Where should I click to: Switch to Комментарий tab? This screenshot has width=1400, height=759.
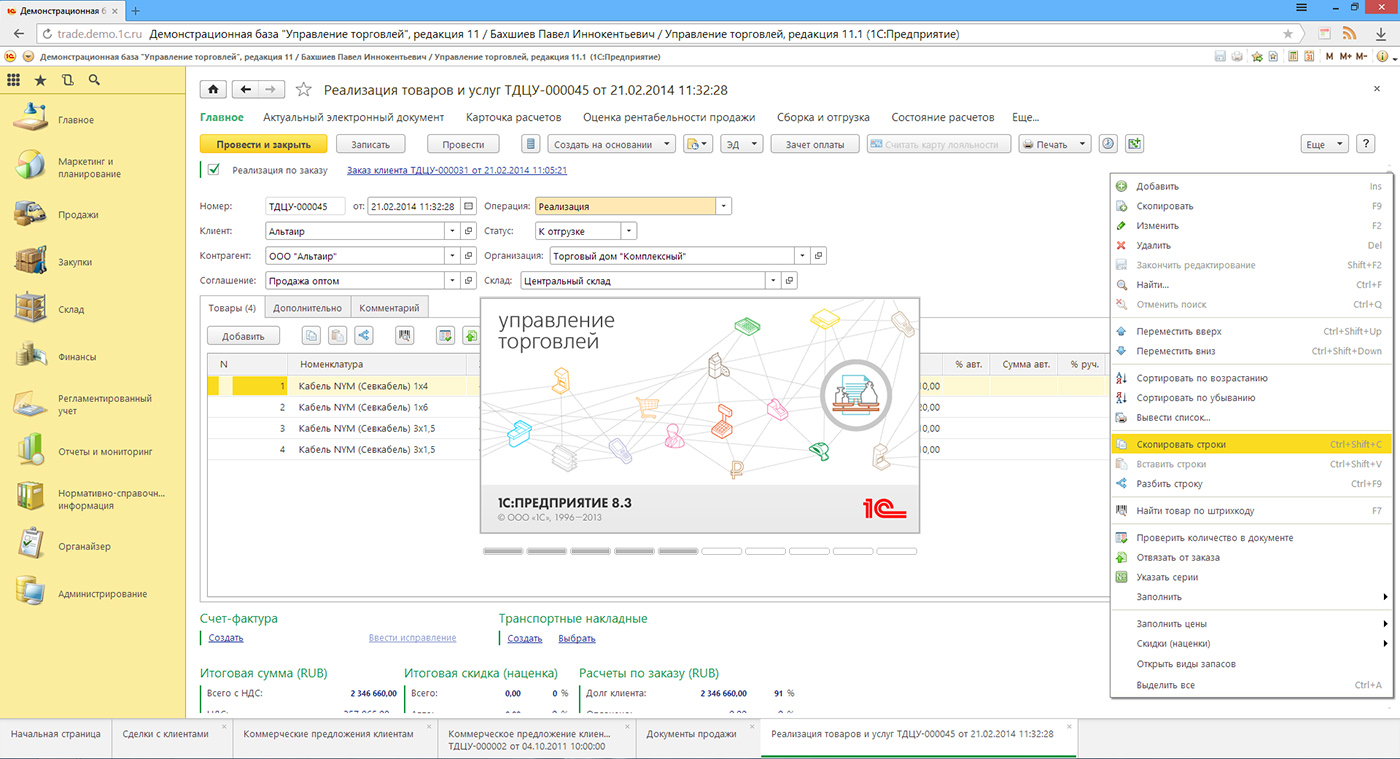(x=390, y=308)
